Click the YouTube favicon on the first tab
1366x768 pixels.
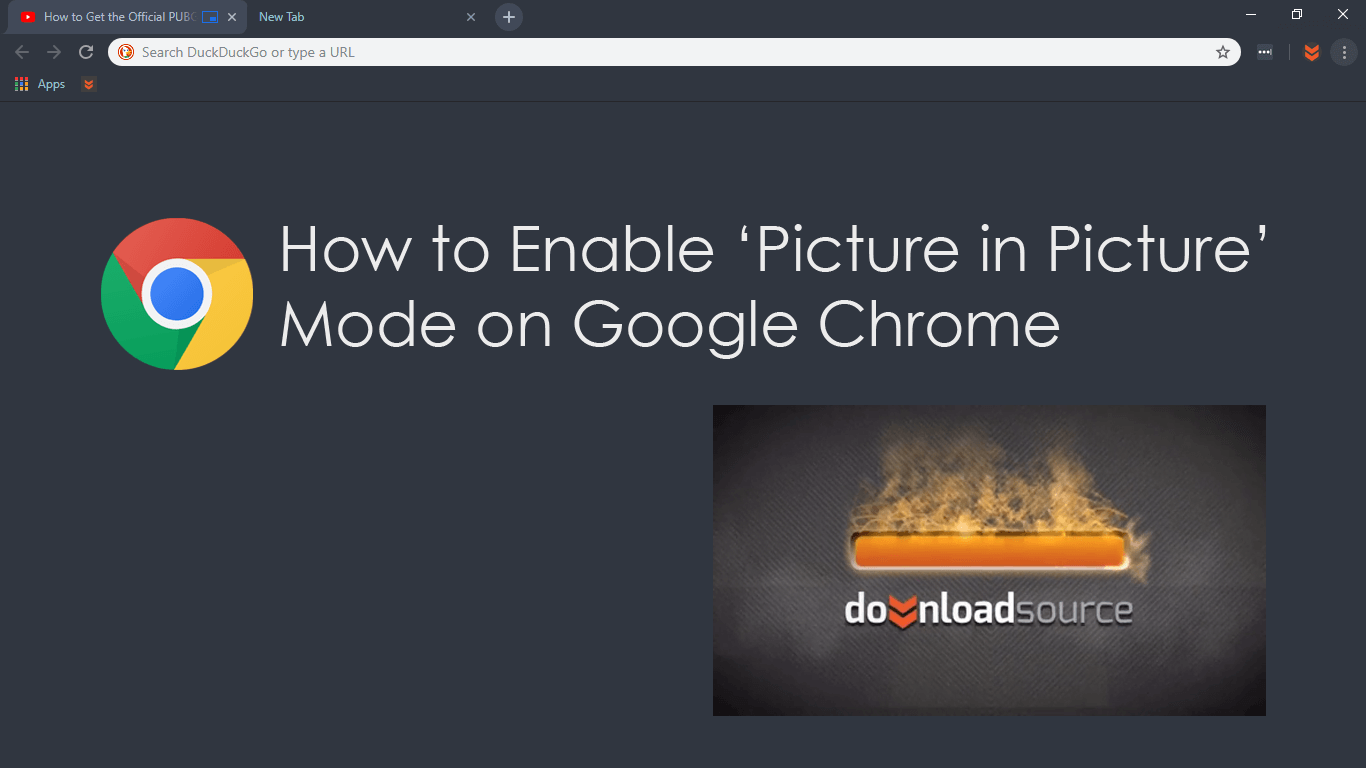[28, 17]
